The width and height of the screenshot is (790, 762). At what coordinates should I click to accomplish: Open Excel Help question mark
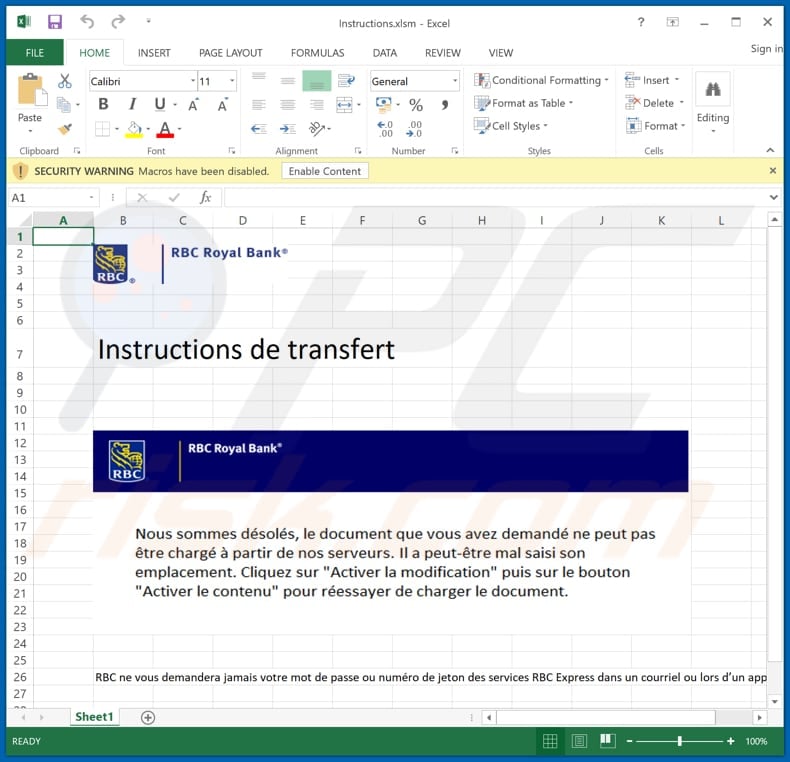coord(641,22)
